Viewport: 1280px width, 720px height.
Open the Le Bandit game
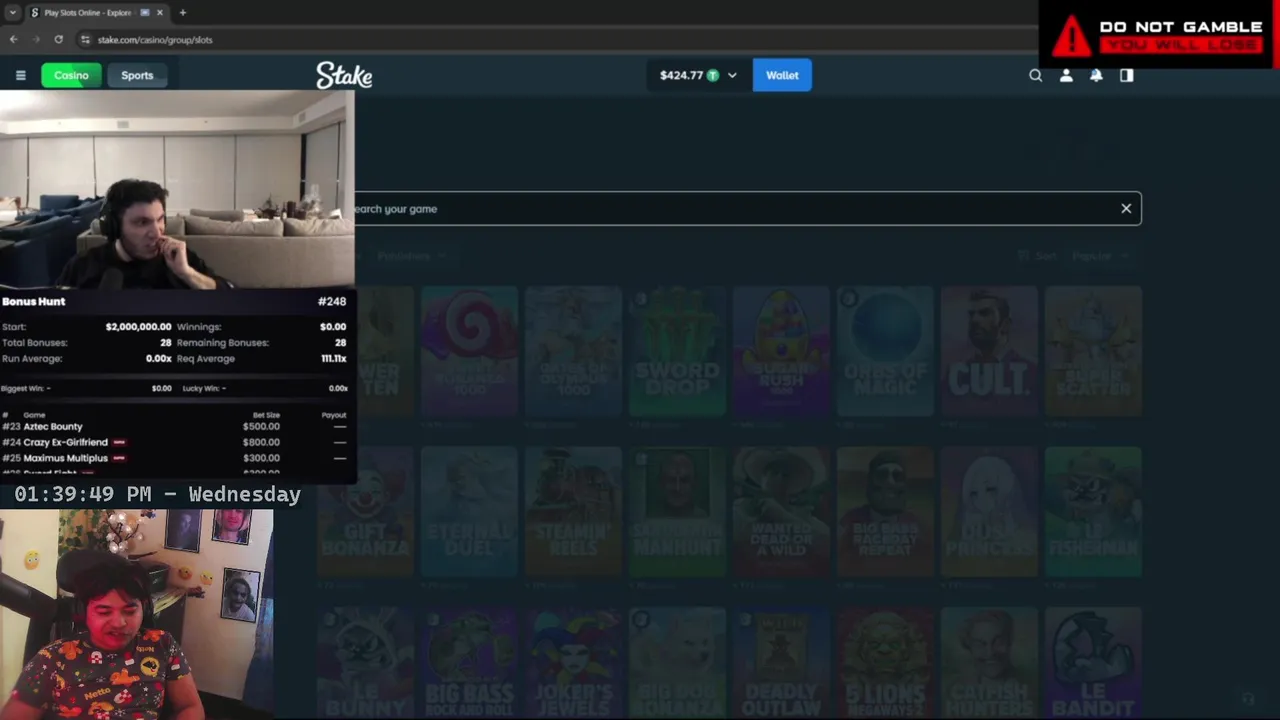coord(1093,663)
